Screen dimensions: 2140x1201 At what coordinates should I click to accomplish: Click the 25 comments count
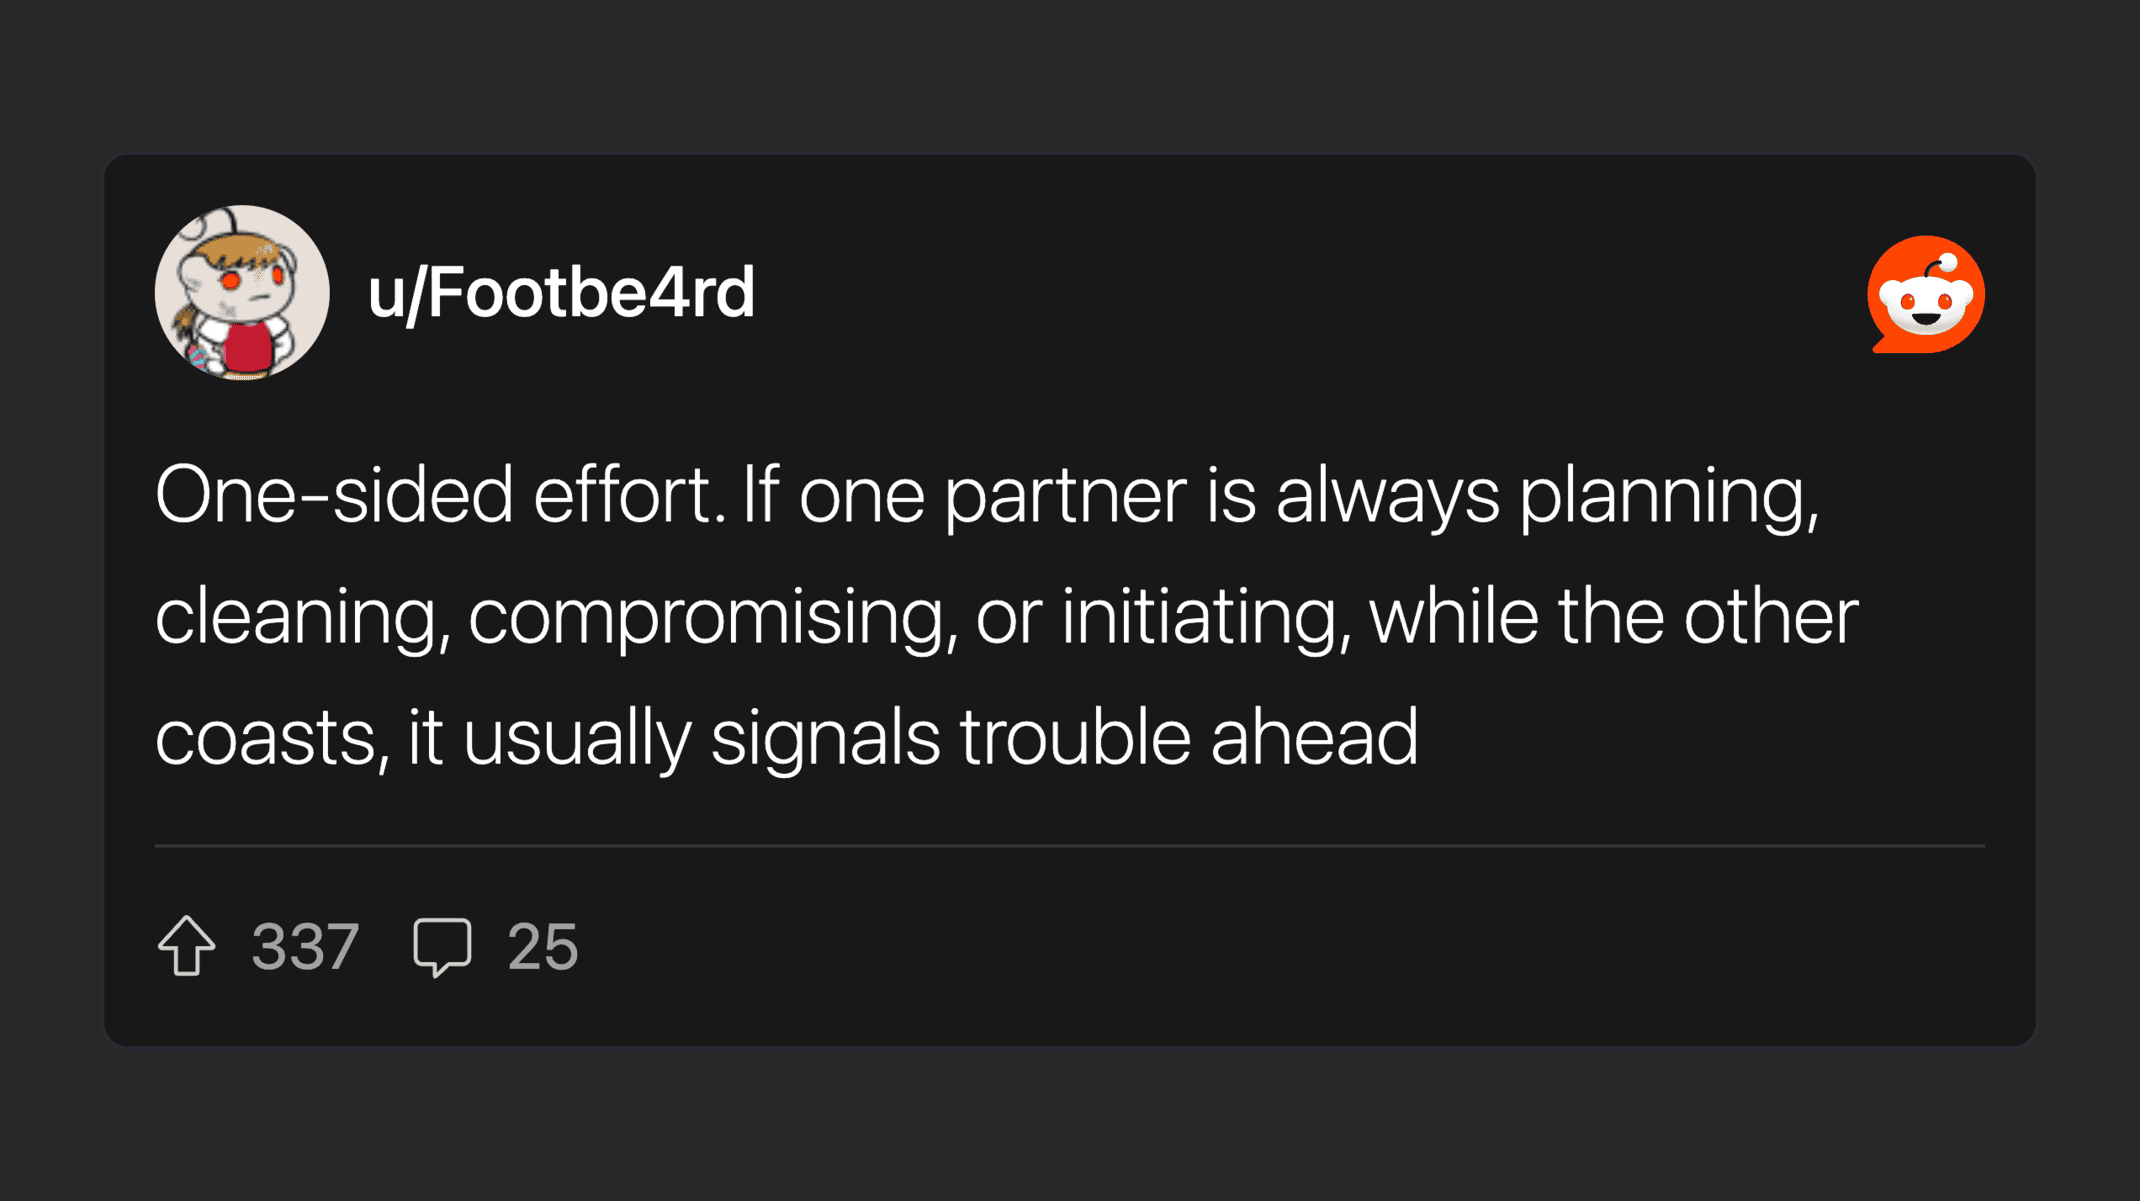coord(542,946)
